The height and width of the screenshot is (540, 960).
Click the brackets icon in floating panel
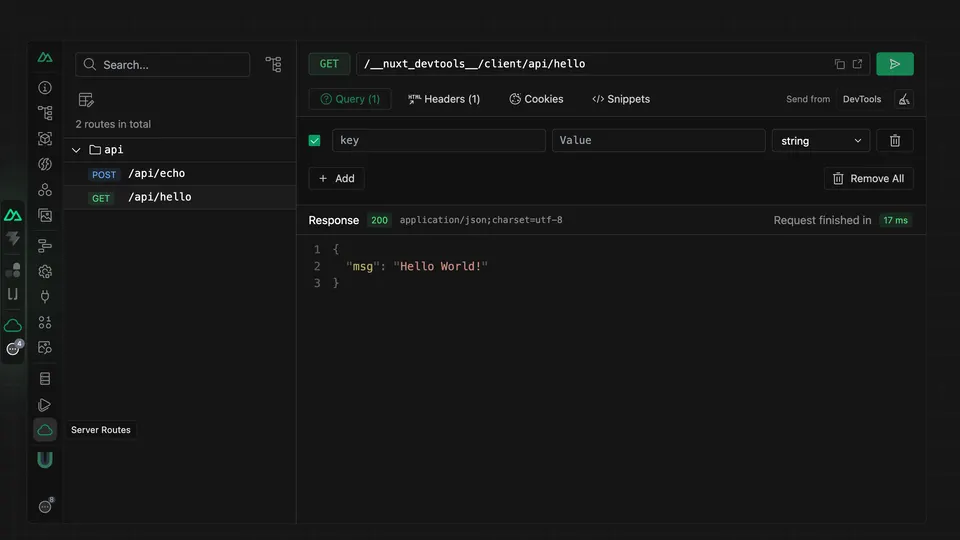click(x=13, y=294)
